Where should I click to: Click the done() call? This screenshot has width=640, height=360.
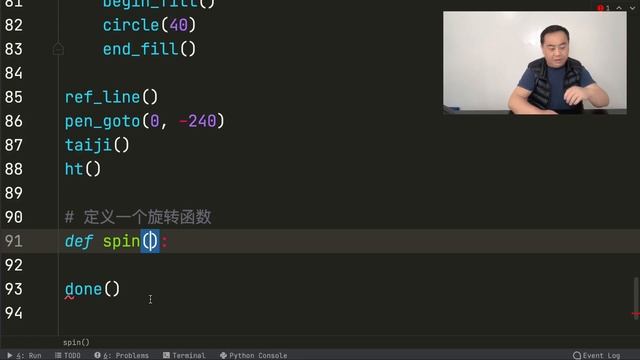92,289
